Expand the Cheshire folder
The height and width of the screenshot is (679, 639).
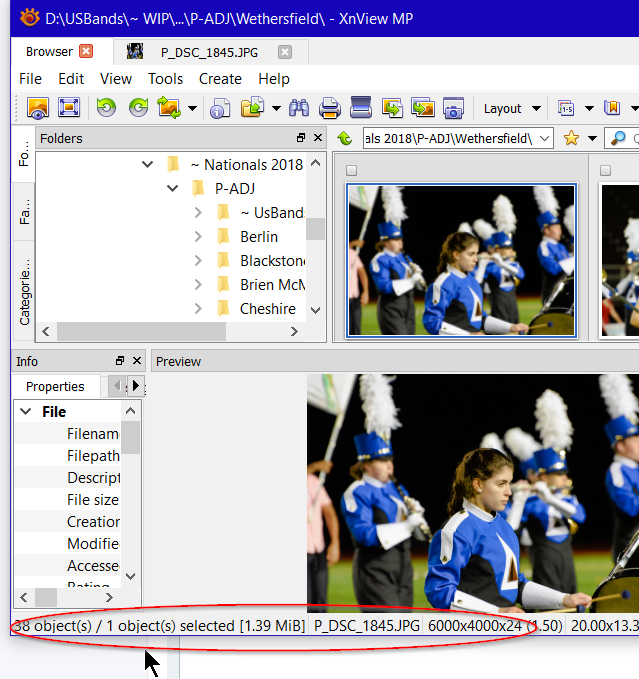[x=198, y=308]
